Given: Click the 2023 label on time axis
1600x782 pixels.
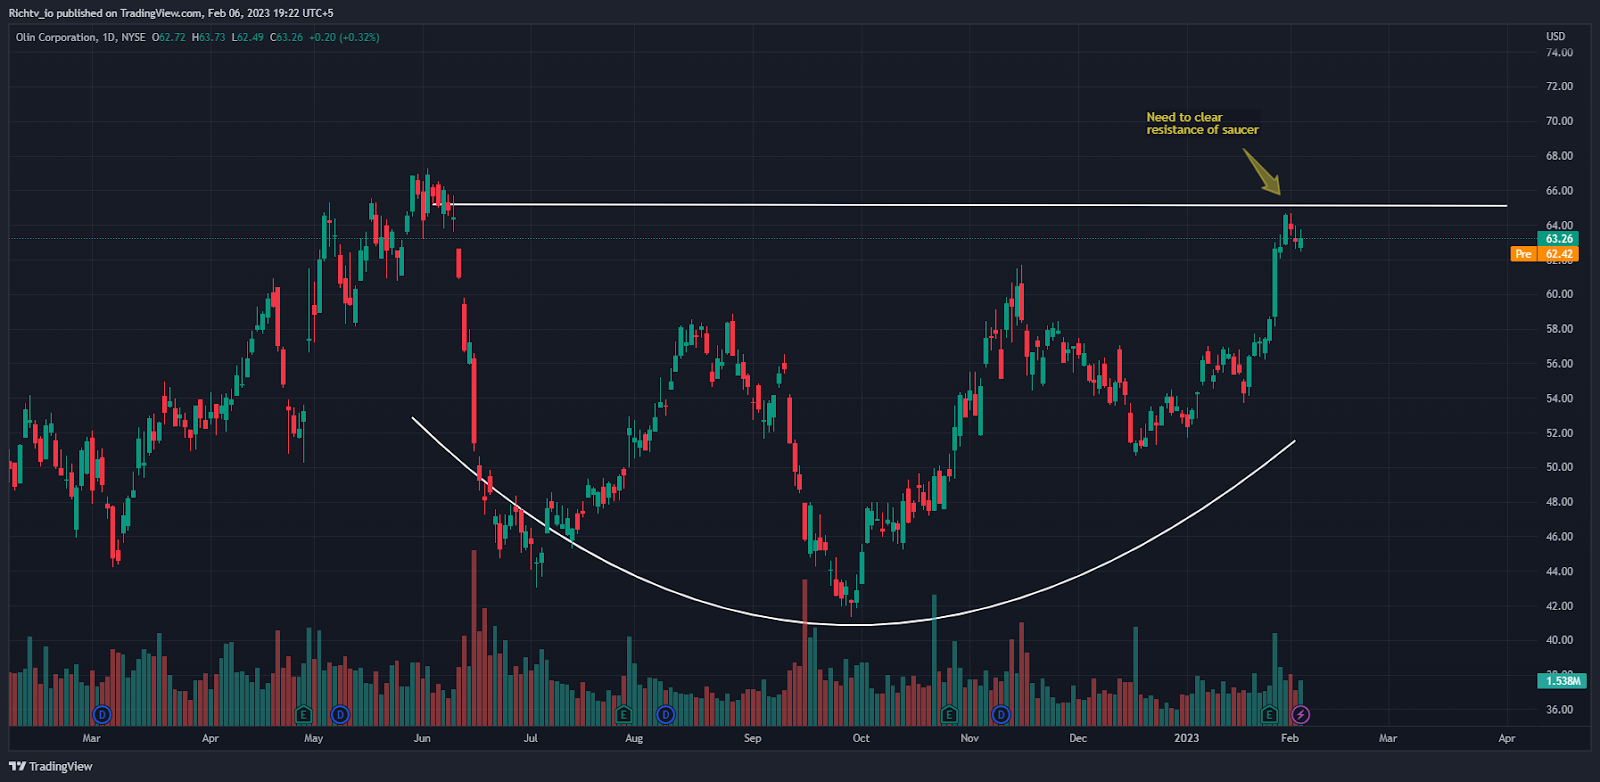Looking at the screenshot, I should click(1186, 738).
